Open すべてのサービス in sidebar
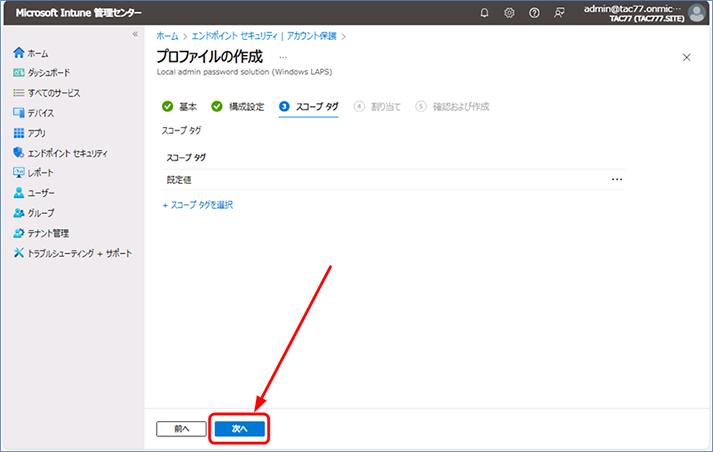Screen dimensions: 713x452 tap(47, 93)
